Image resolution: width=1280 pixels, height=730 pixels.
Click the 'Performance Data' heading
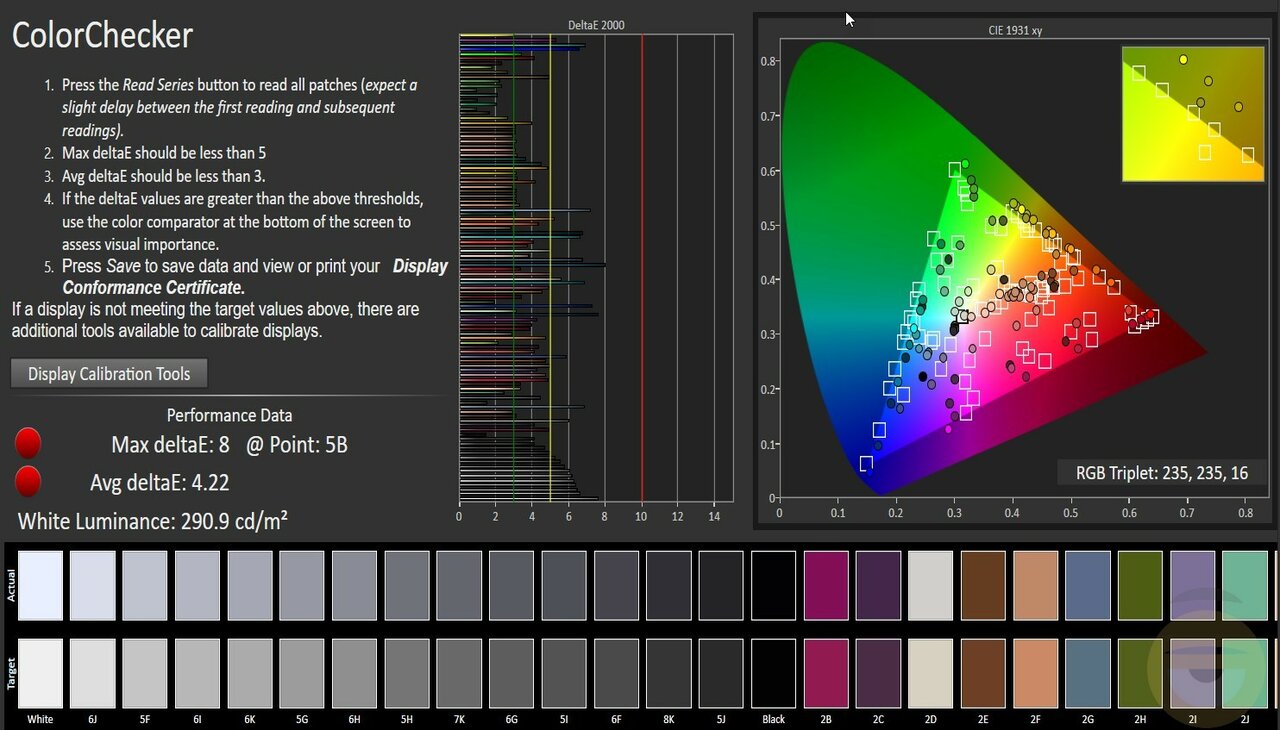[229, 415]
